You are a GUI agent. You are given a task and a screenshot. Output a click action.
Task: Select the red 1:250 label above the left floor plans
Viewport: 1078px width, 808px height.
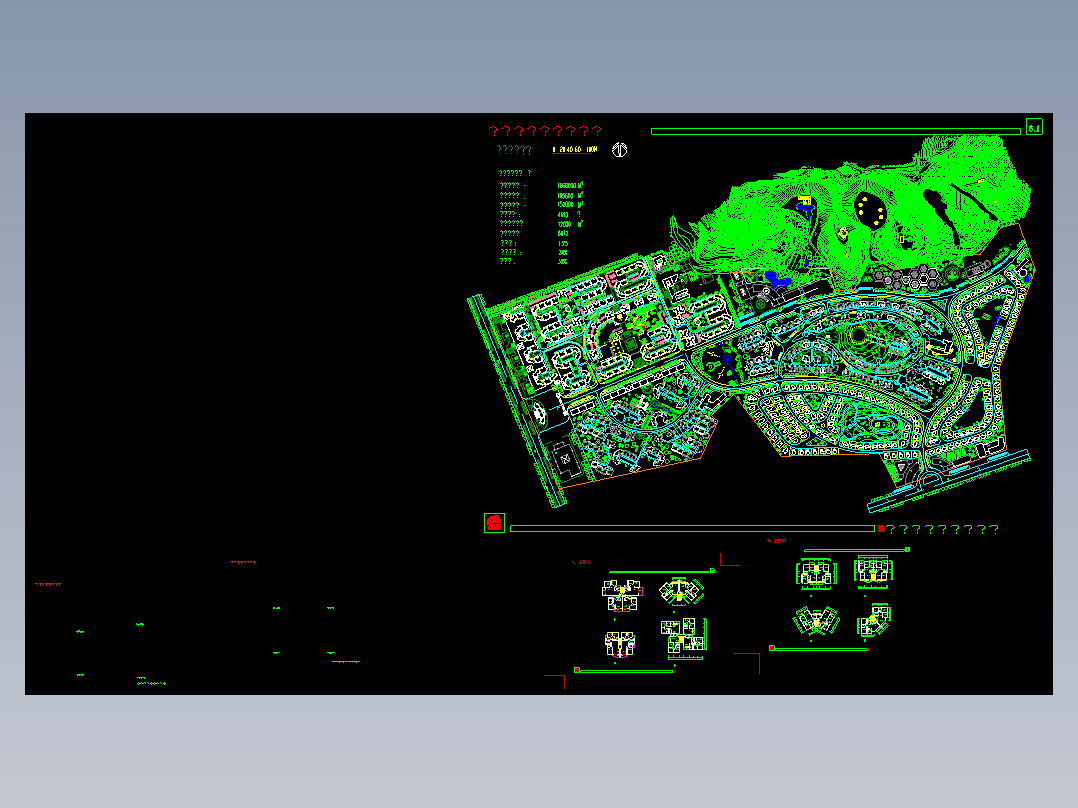pyautogui.click(x=582, y=562)
